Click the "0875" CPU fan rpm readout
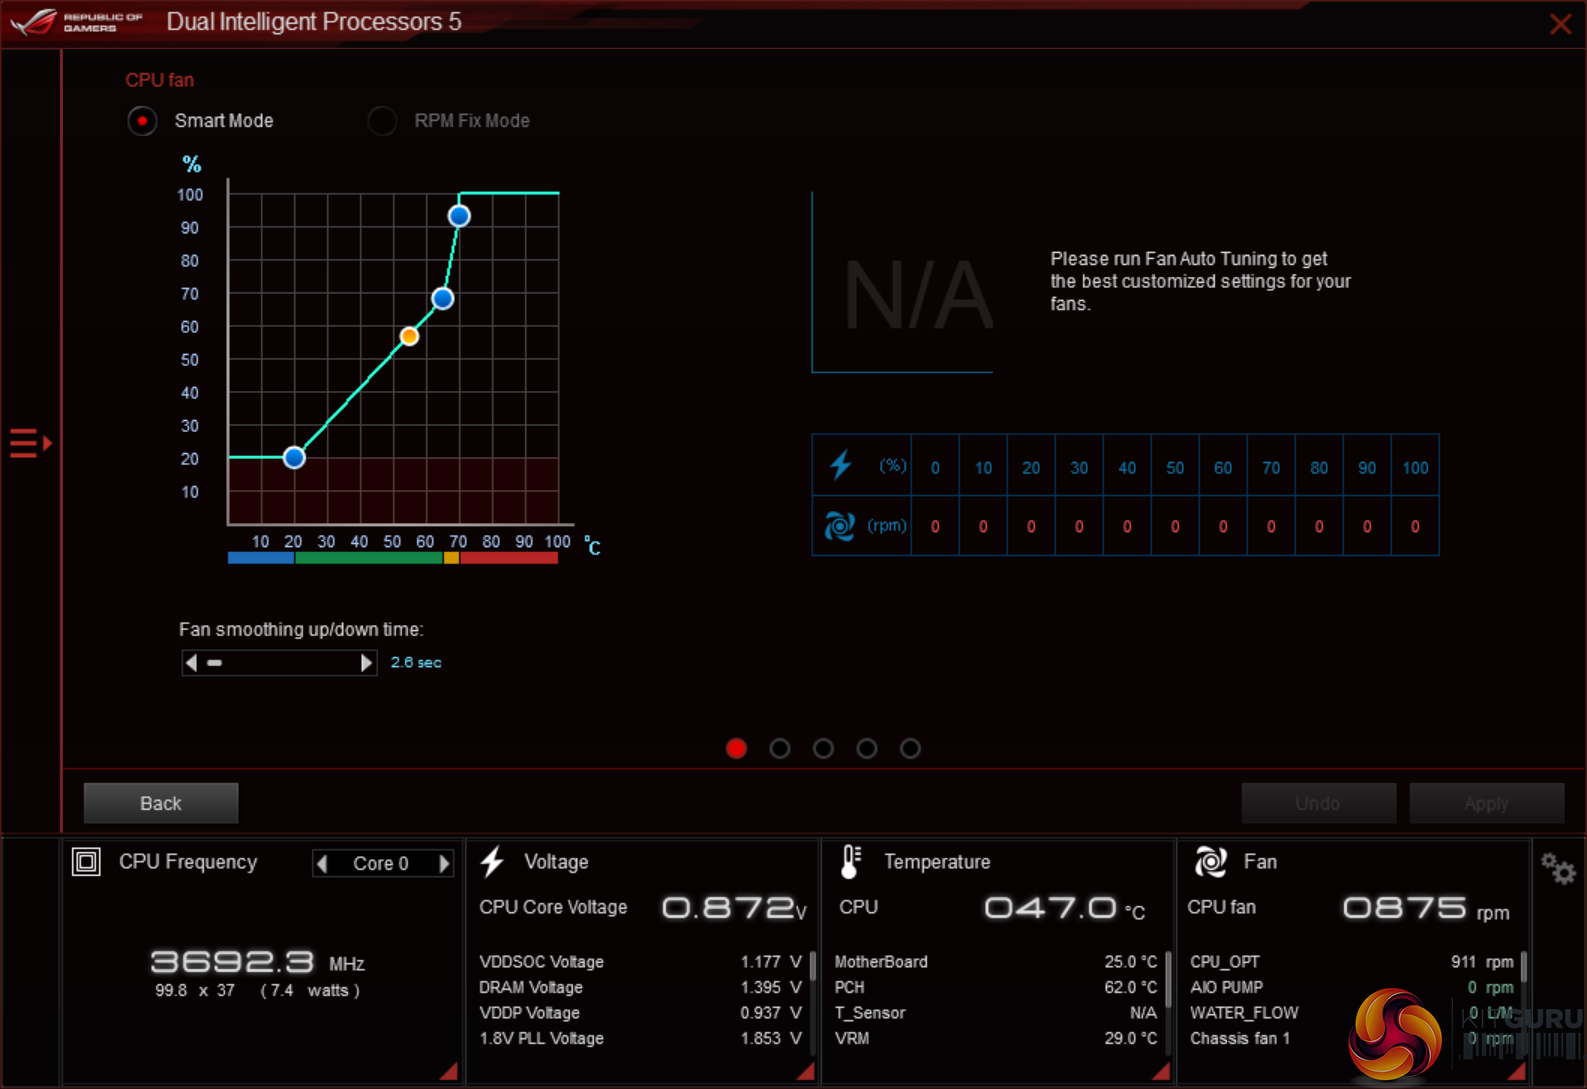 pyautogui.click(x=1405, y=907)
